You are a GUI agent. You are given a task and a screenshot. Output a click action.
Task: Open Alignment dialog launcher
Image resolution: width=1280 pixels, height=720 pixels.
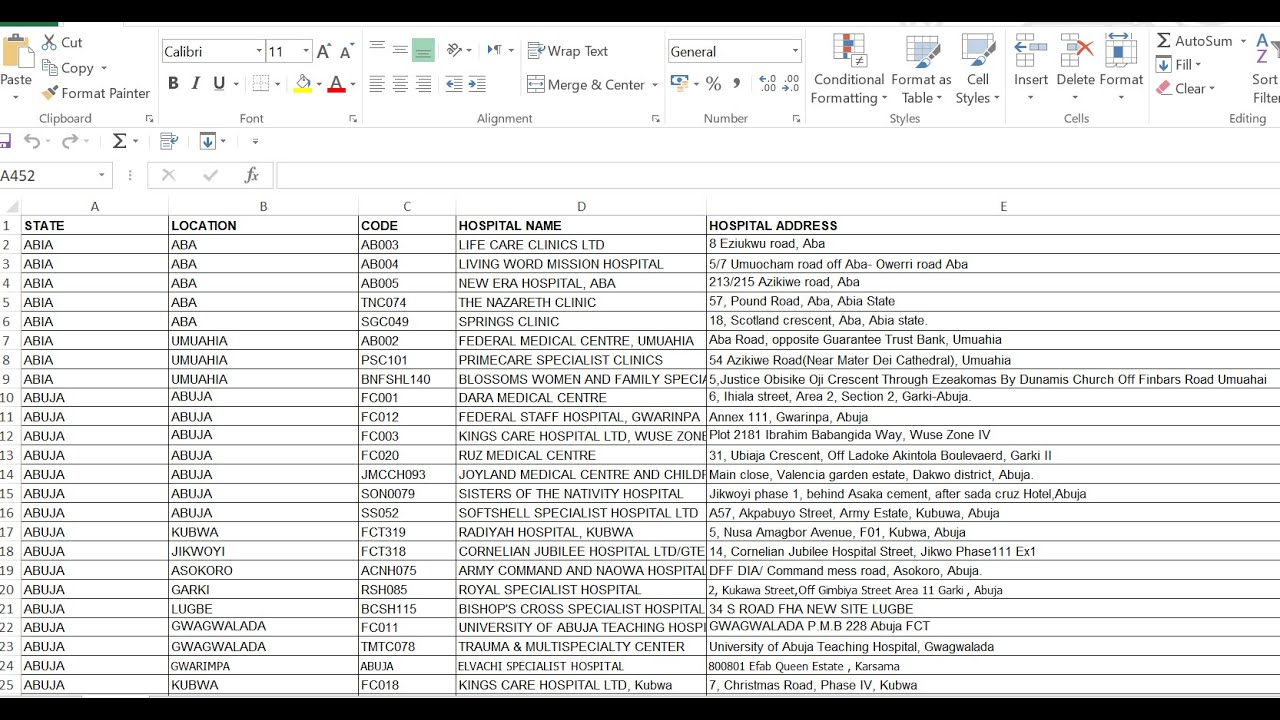(x=656, y=119)
